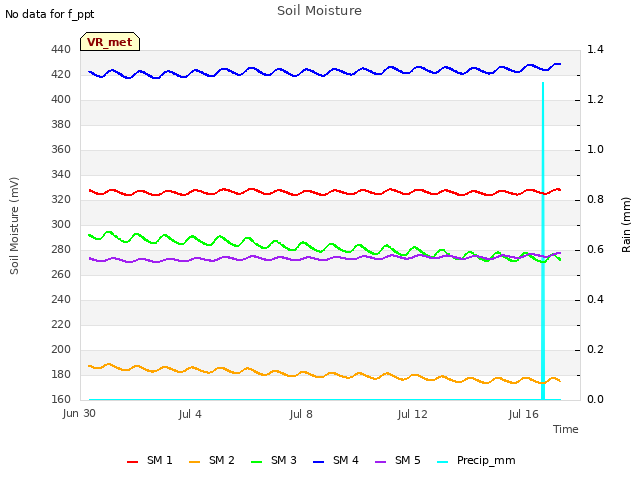Click the Jul 16 x-axis tick label

pos(524,414)
